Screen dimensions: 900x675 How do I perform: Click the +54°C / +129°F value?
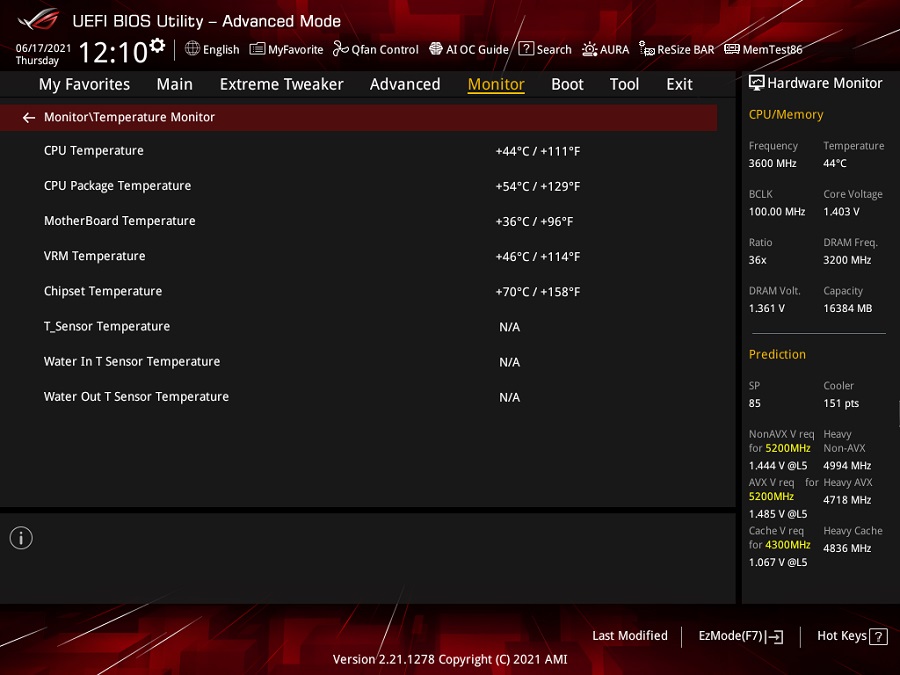[x=538, y=187]
